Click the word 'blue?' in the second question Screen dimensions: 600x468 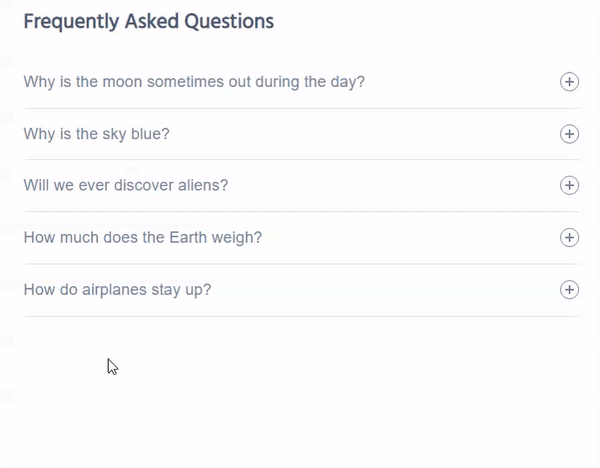(150, 134)
